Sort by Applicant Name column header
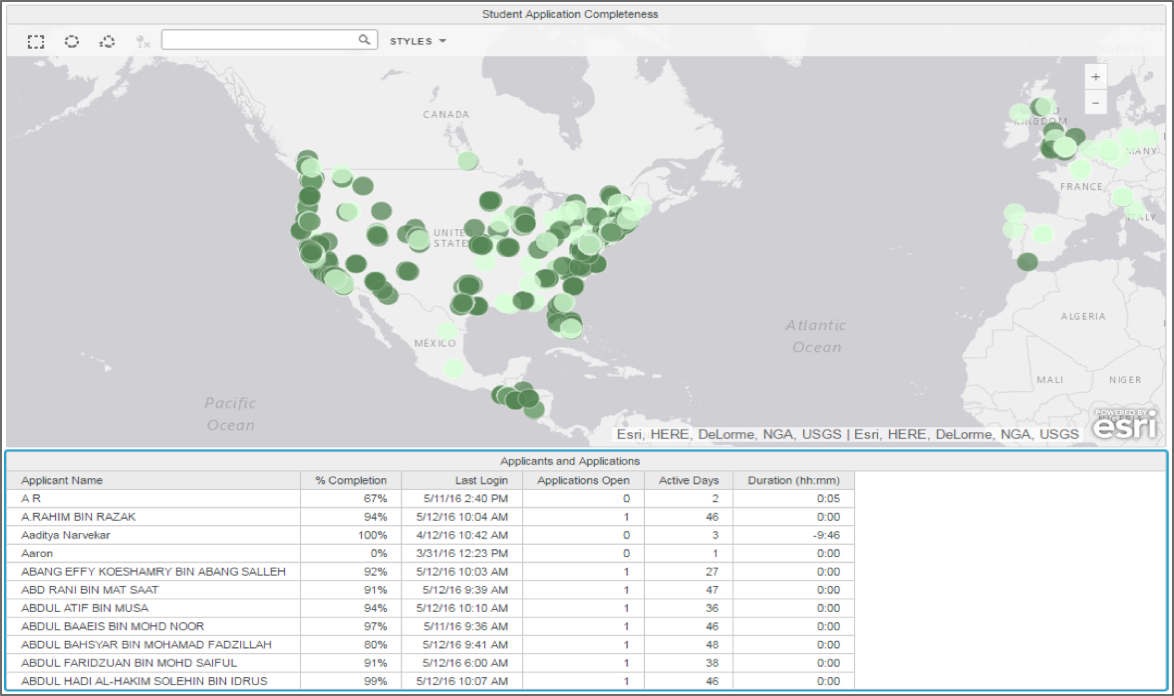Viewport: 1174px width, 696px height. click(62, 480)
